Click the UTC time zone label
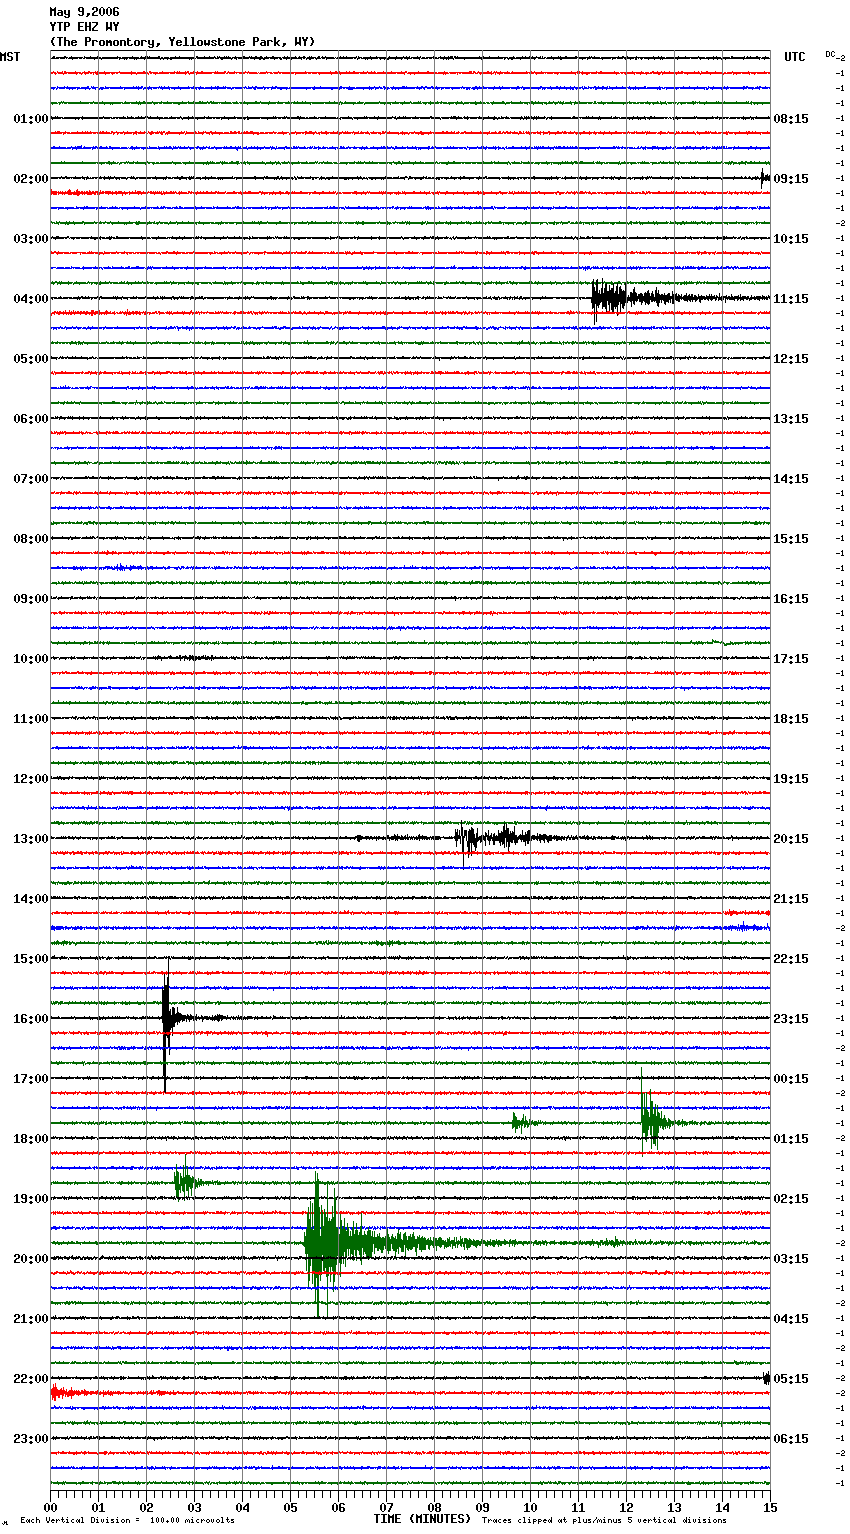The height and width of the screenshot is (1534, 850). (795, 57)
